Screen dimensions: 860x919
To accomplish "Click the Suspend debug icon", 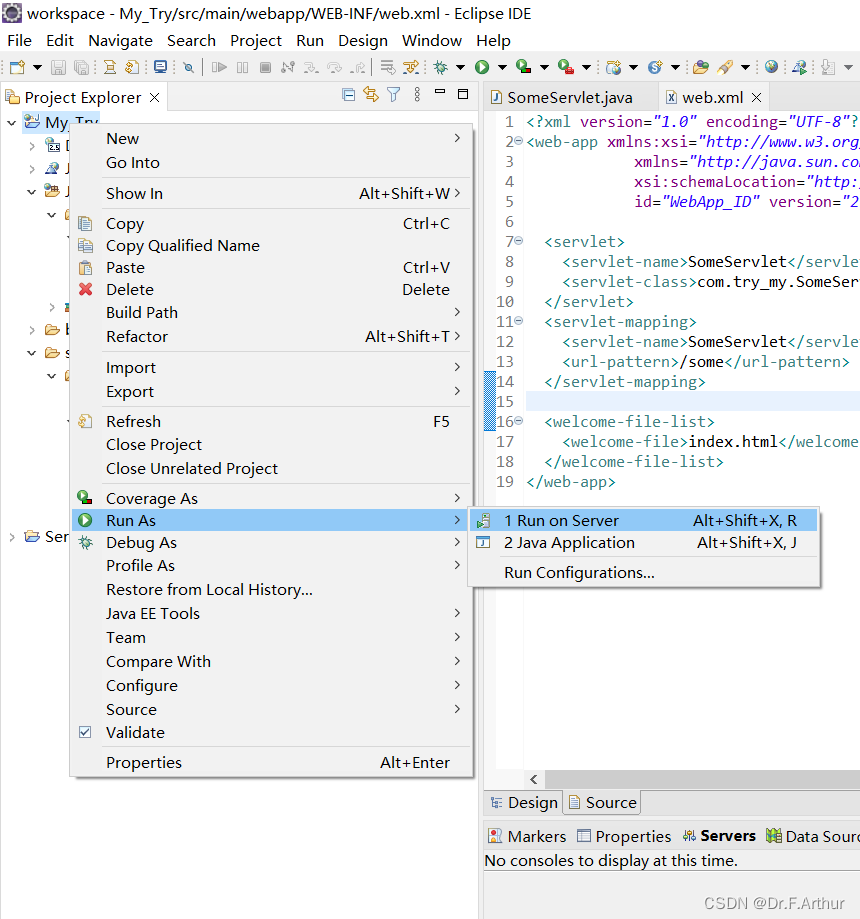I will [x=243, y=67].
